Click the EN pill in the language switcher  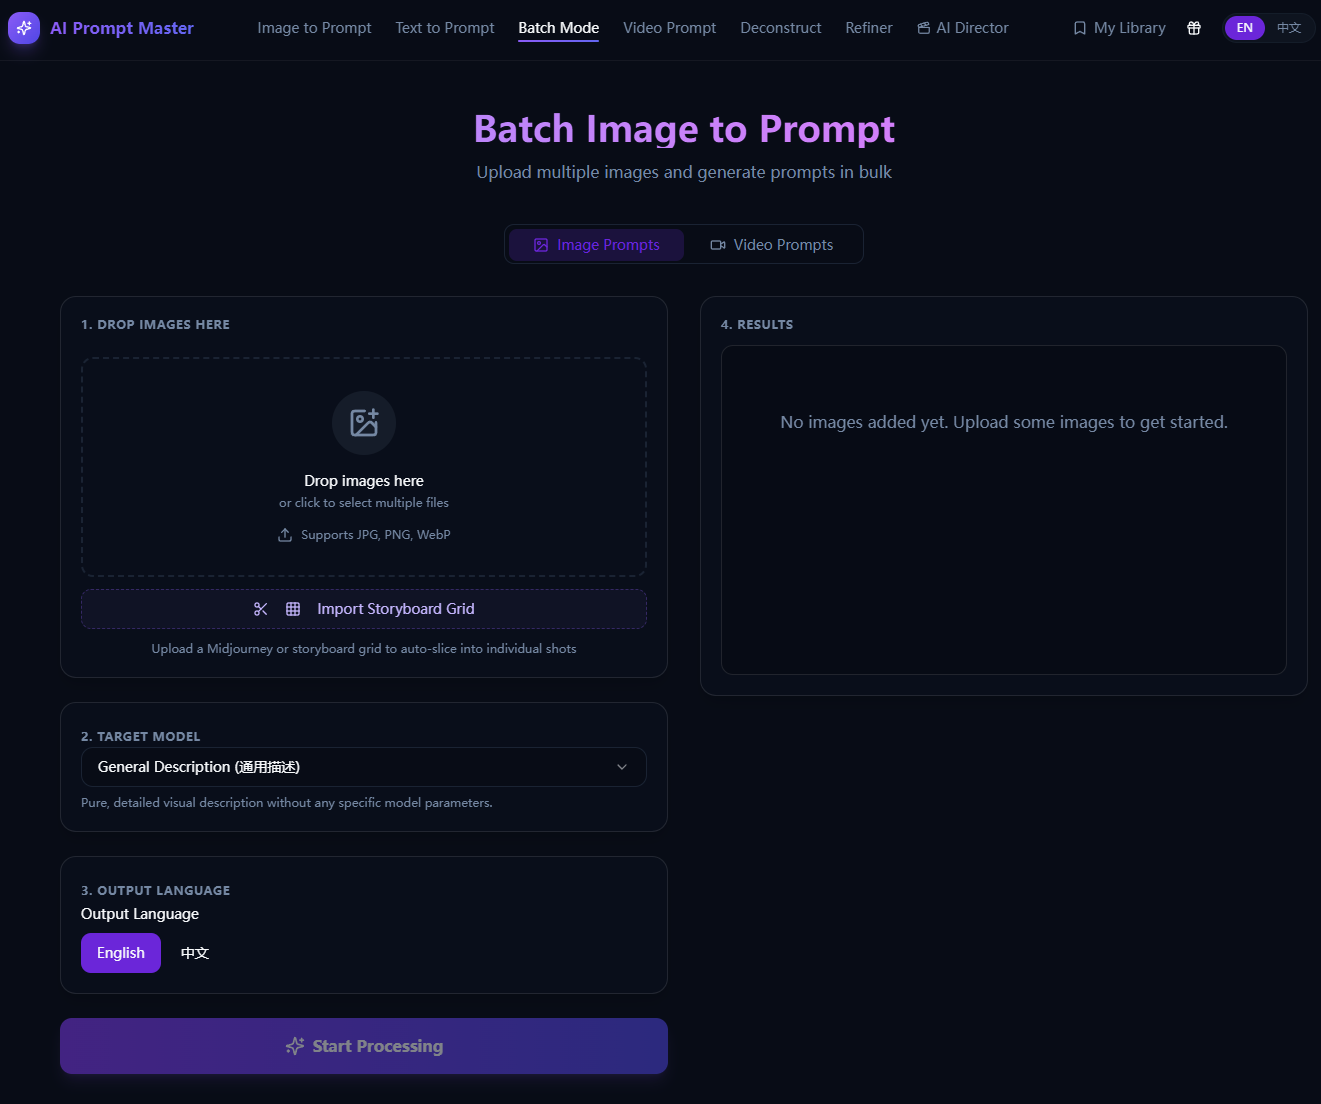point(1244,28)
